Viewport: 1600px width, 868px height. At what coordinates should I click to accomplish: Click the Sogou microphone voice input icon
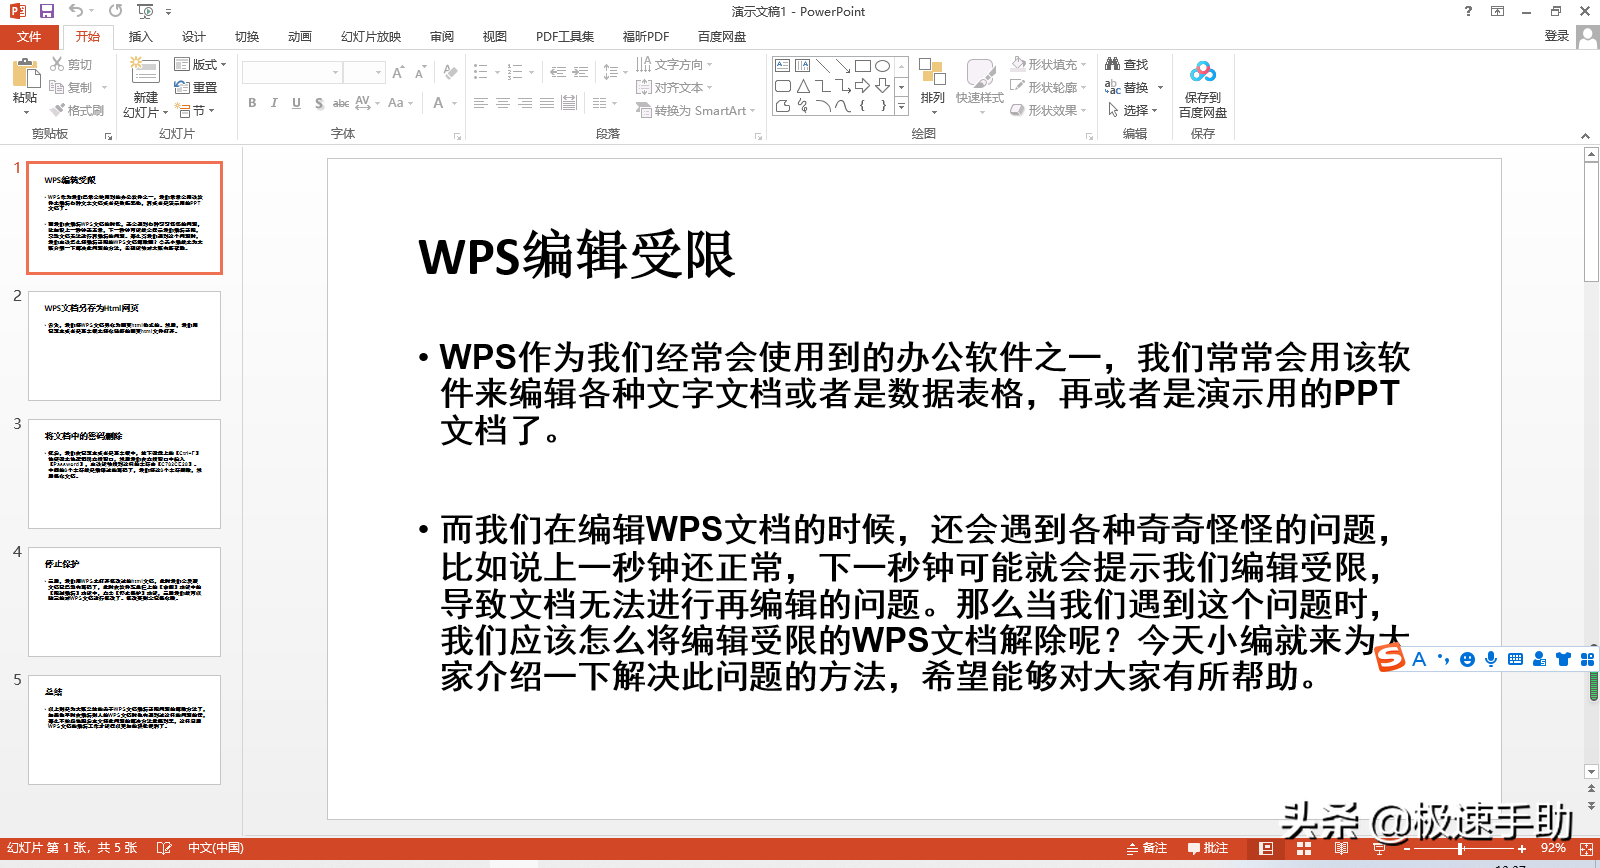coord(1491,659)
